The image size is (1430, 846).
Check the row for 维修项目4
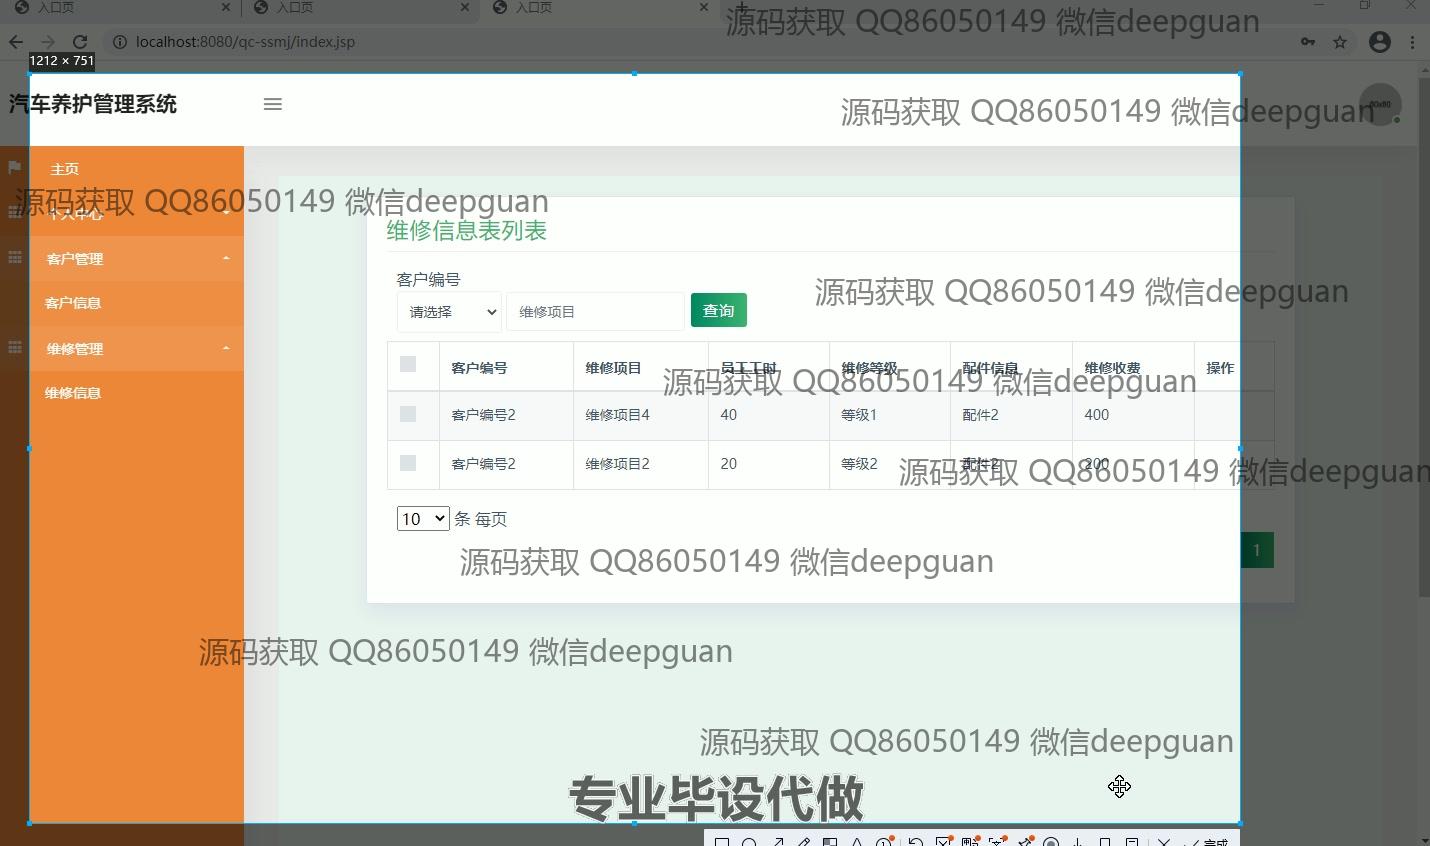click(x=408, y=414)
